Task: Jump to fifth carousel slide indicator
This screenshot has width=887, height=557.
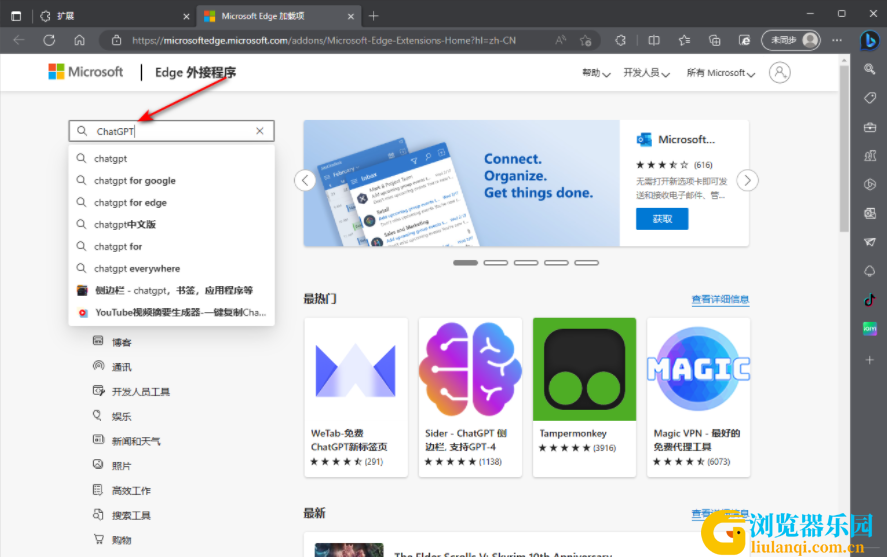Action: (586, 262)
